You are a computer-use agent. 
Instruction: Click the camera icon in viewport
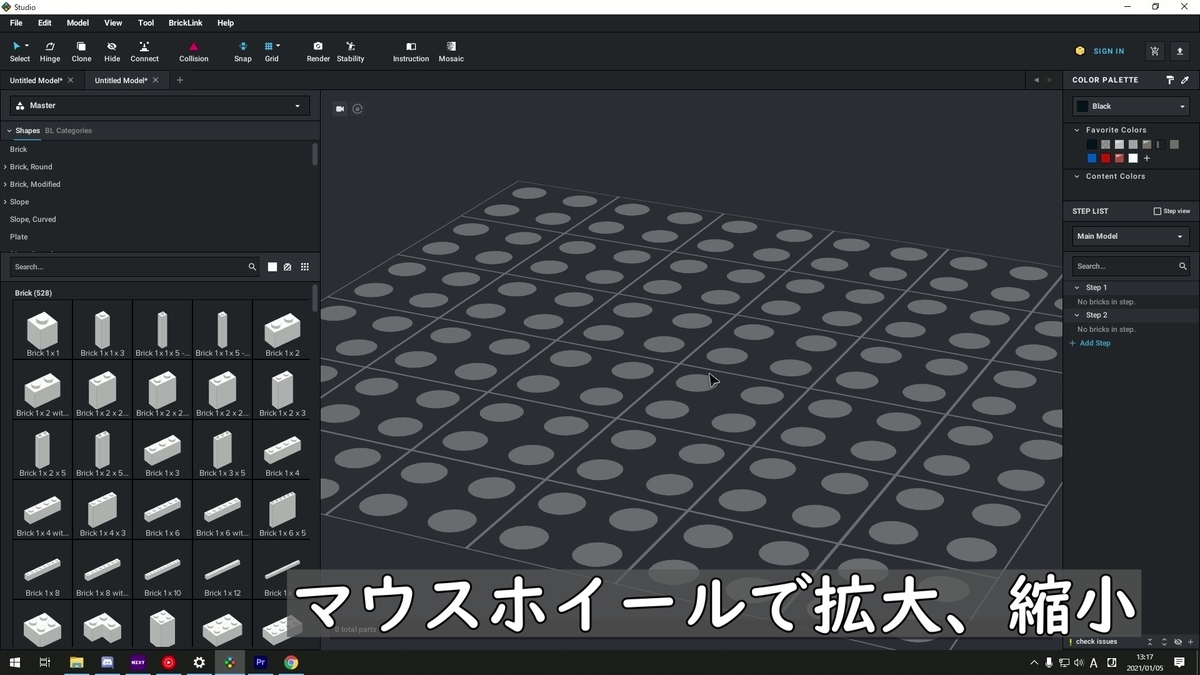tap(340, 109)
